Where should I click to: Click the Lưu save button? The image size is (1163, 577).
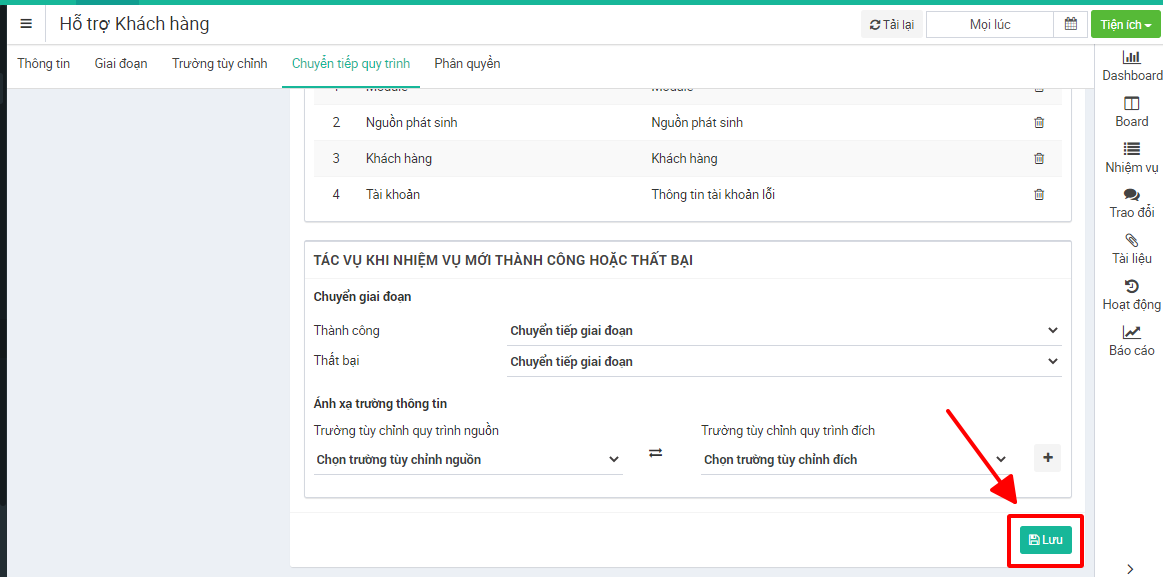point(1045,540)
